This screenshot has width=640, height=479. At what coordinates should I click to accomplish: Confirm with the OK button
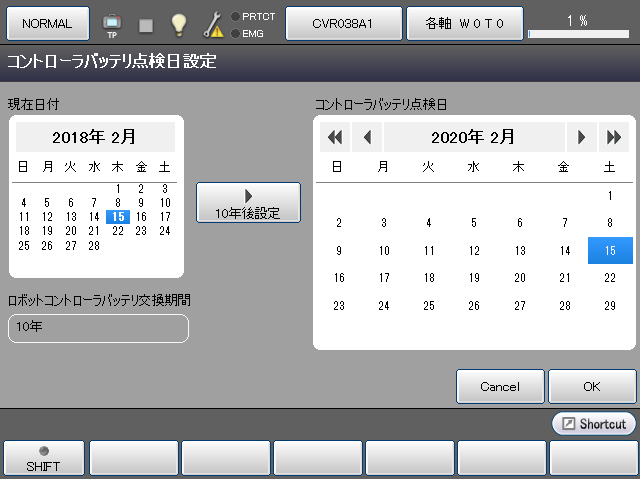click(x=592, y=386)
